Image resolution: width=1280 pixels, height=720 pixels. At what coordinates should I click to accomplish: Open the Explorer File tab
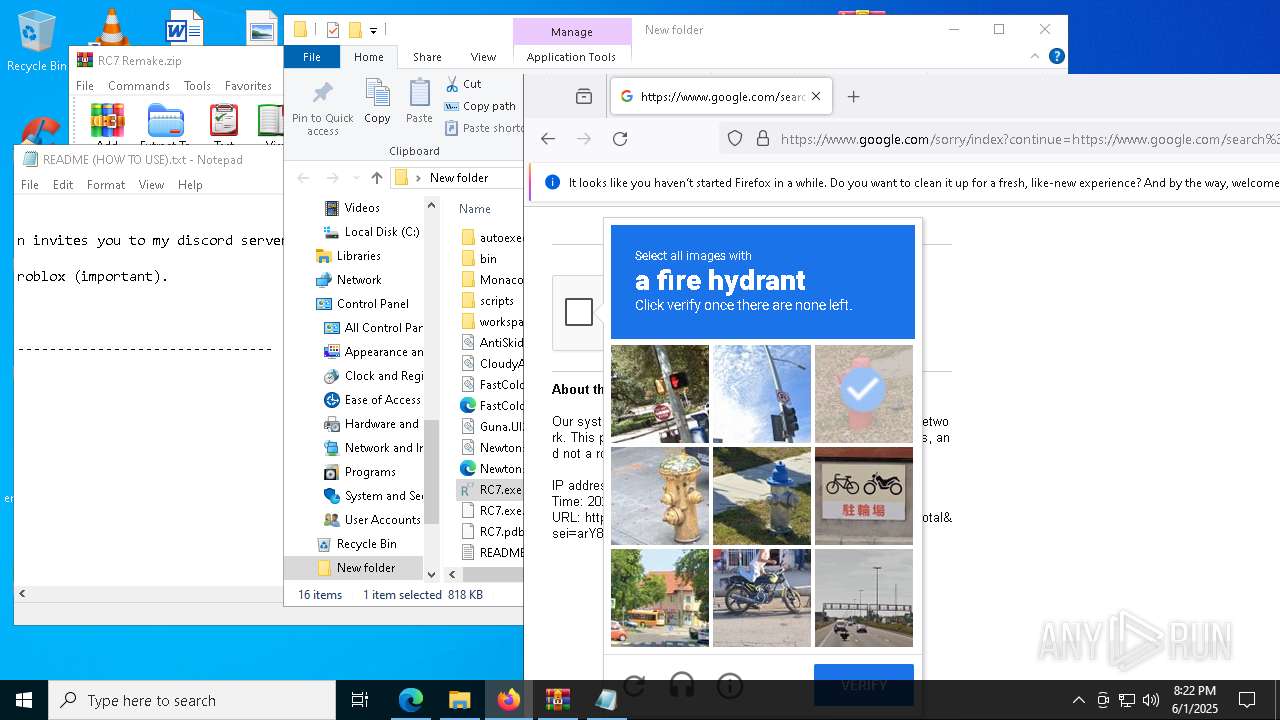click(x=312, y=57)
